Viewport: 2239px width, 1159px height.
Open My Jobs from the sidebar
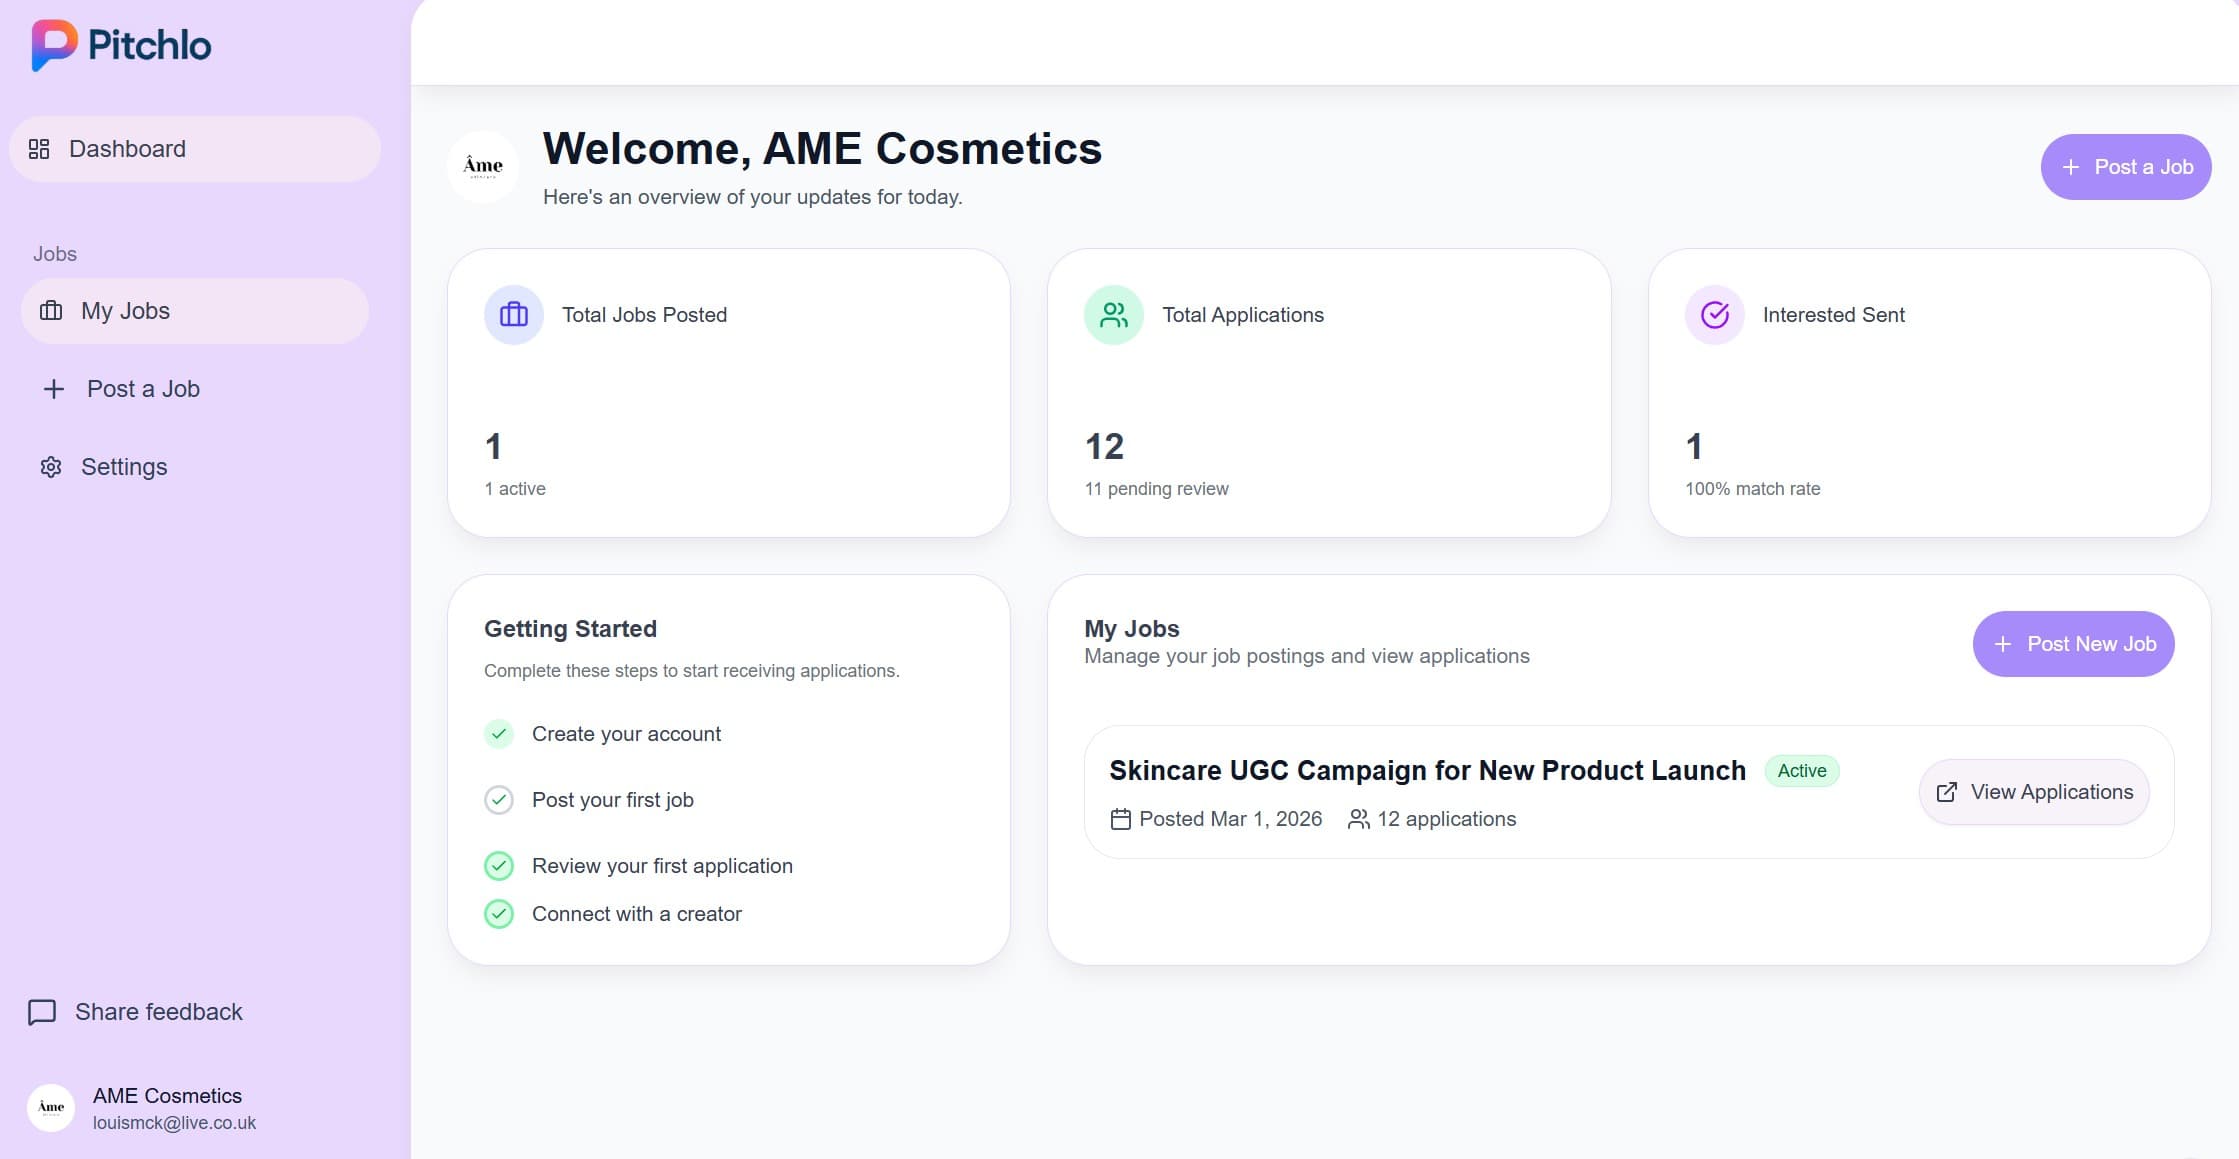click(x=125, y=311)
